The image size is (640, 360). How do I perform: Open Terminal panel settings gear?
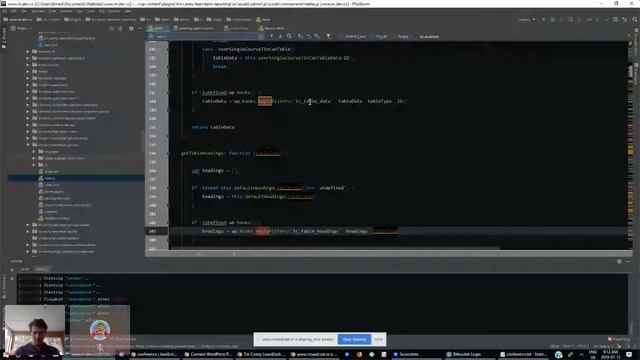pyautogui.click(x=619, y=261)
